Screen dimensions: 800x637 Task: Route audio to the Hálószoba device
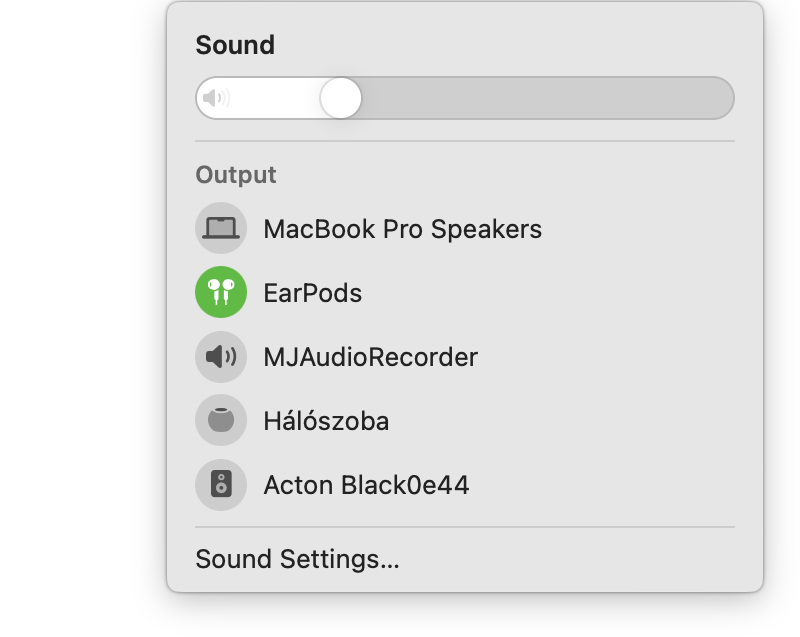(x=326, y=421)
